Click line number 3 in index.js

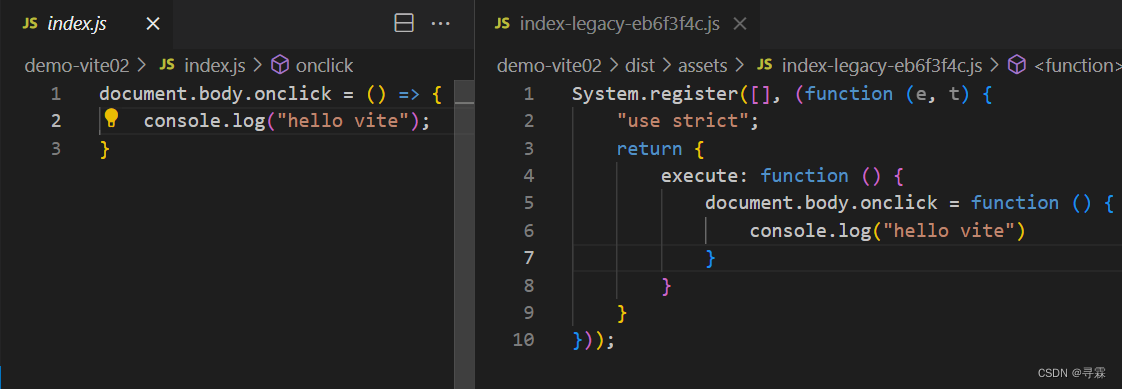pyautogui.click(x=56, y=149)
